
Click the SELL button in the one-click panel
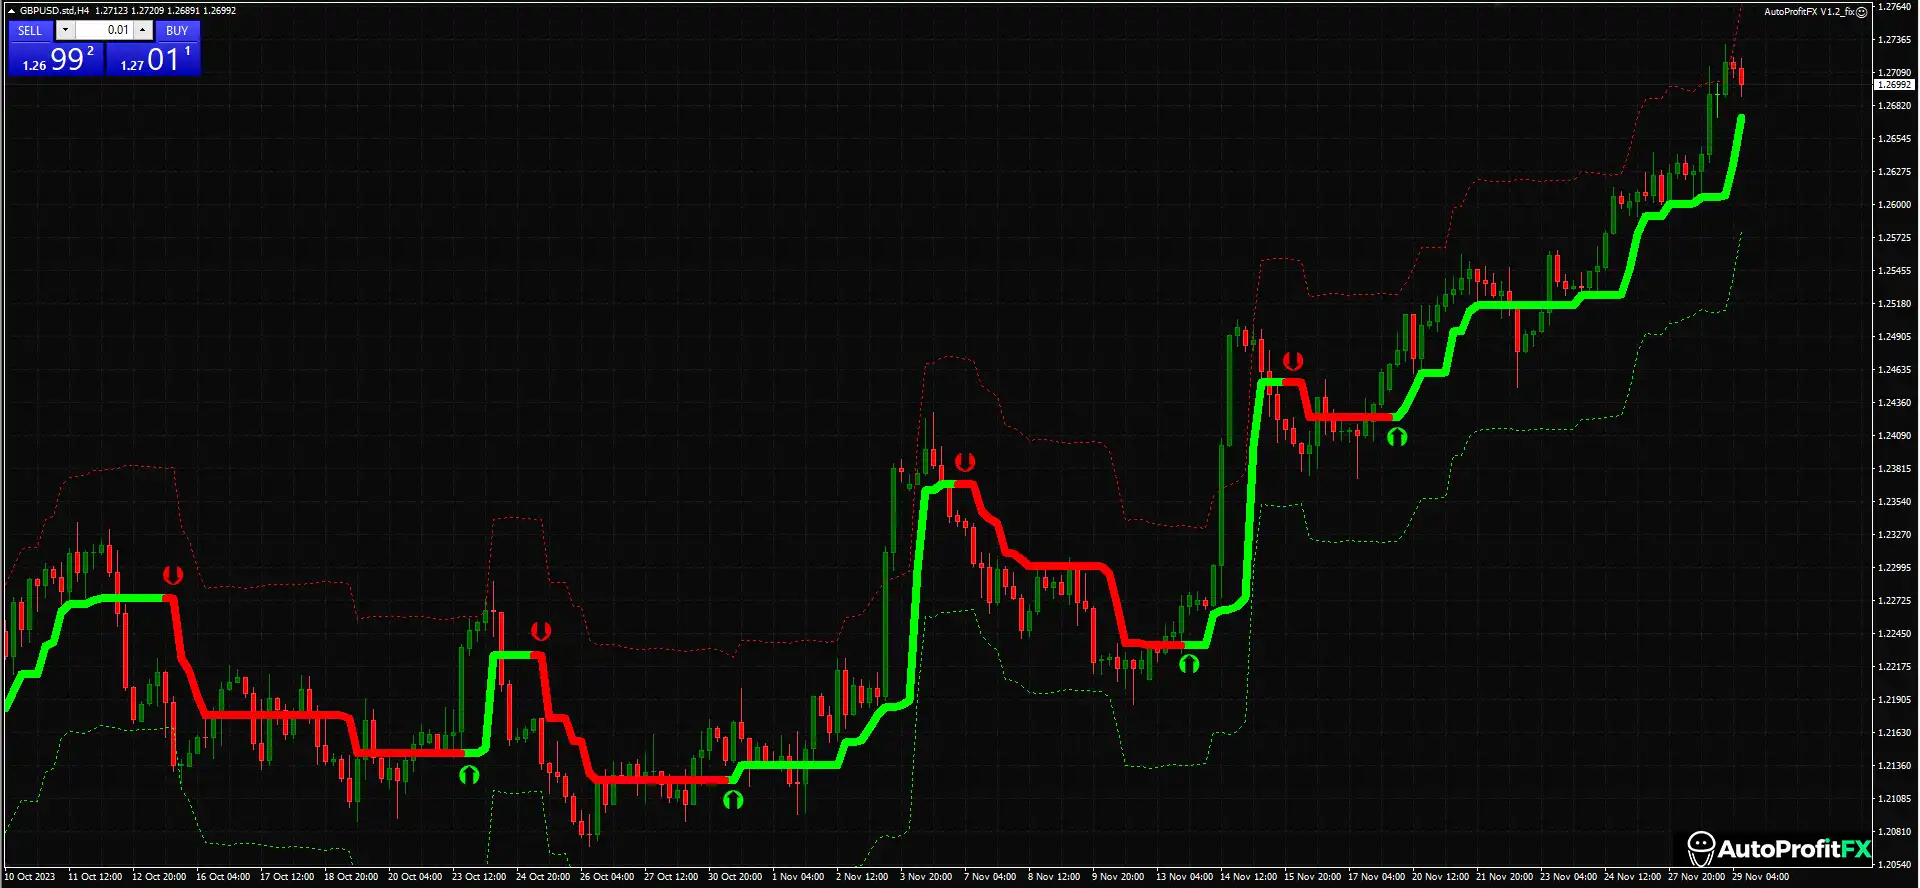30,30
